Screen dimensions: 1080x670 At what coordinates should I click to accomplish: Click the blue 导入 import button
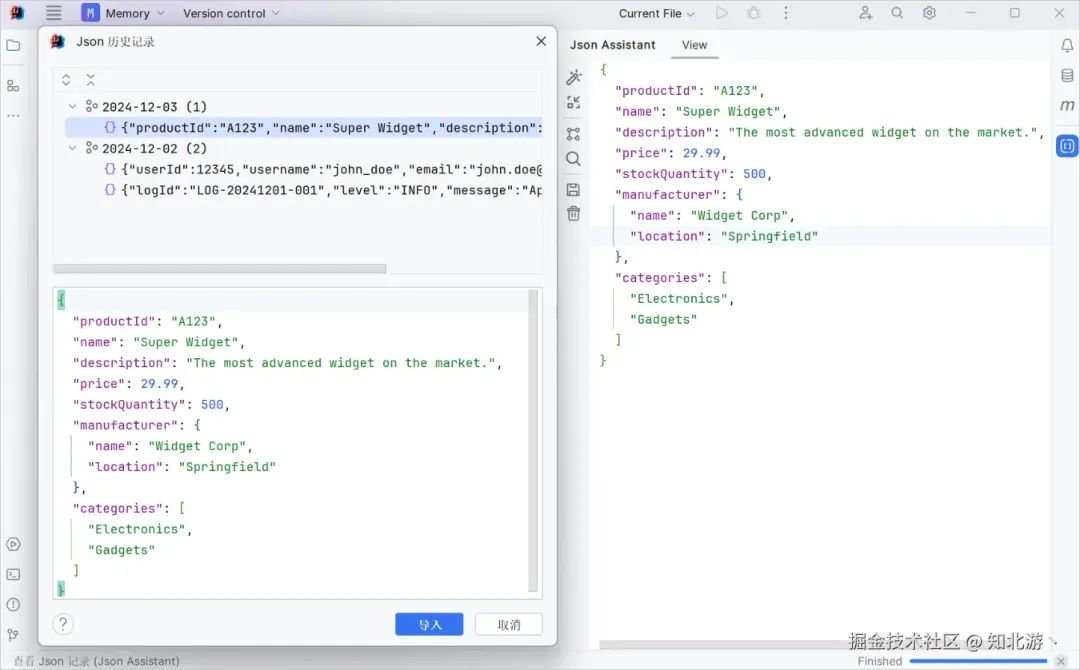tap(429, 625)
